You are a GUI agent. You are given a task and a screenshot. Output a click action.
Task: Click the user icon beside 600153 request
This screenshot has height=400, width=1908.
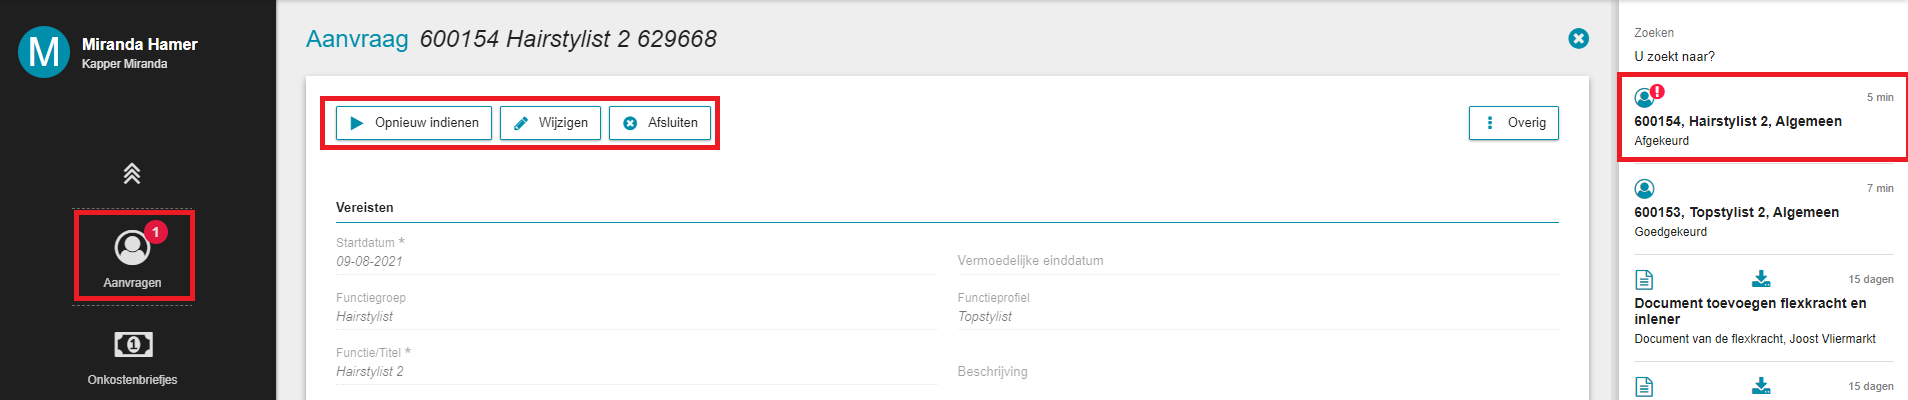[1644, 189]
